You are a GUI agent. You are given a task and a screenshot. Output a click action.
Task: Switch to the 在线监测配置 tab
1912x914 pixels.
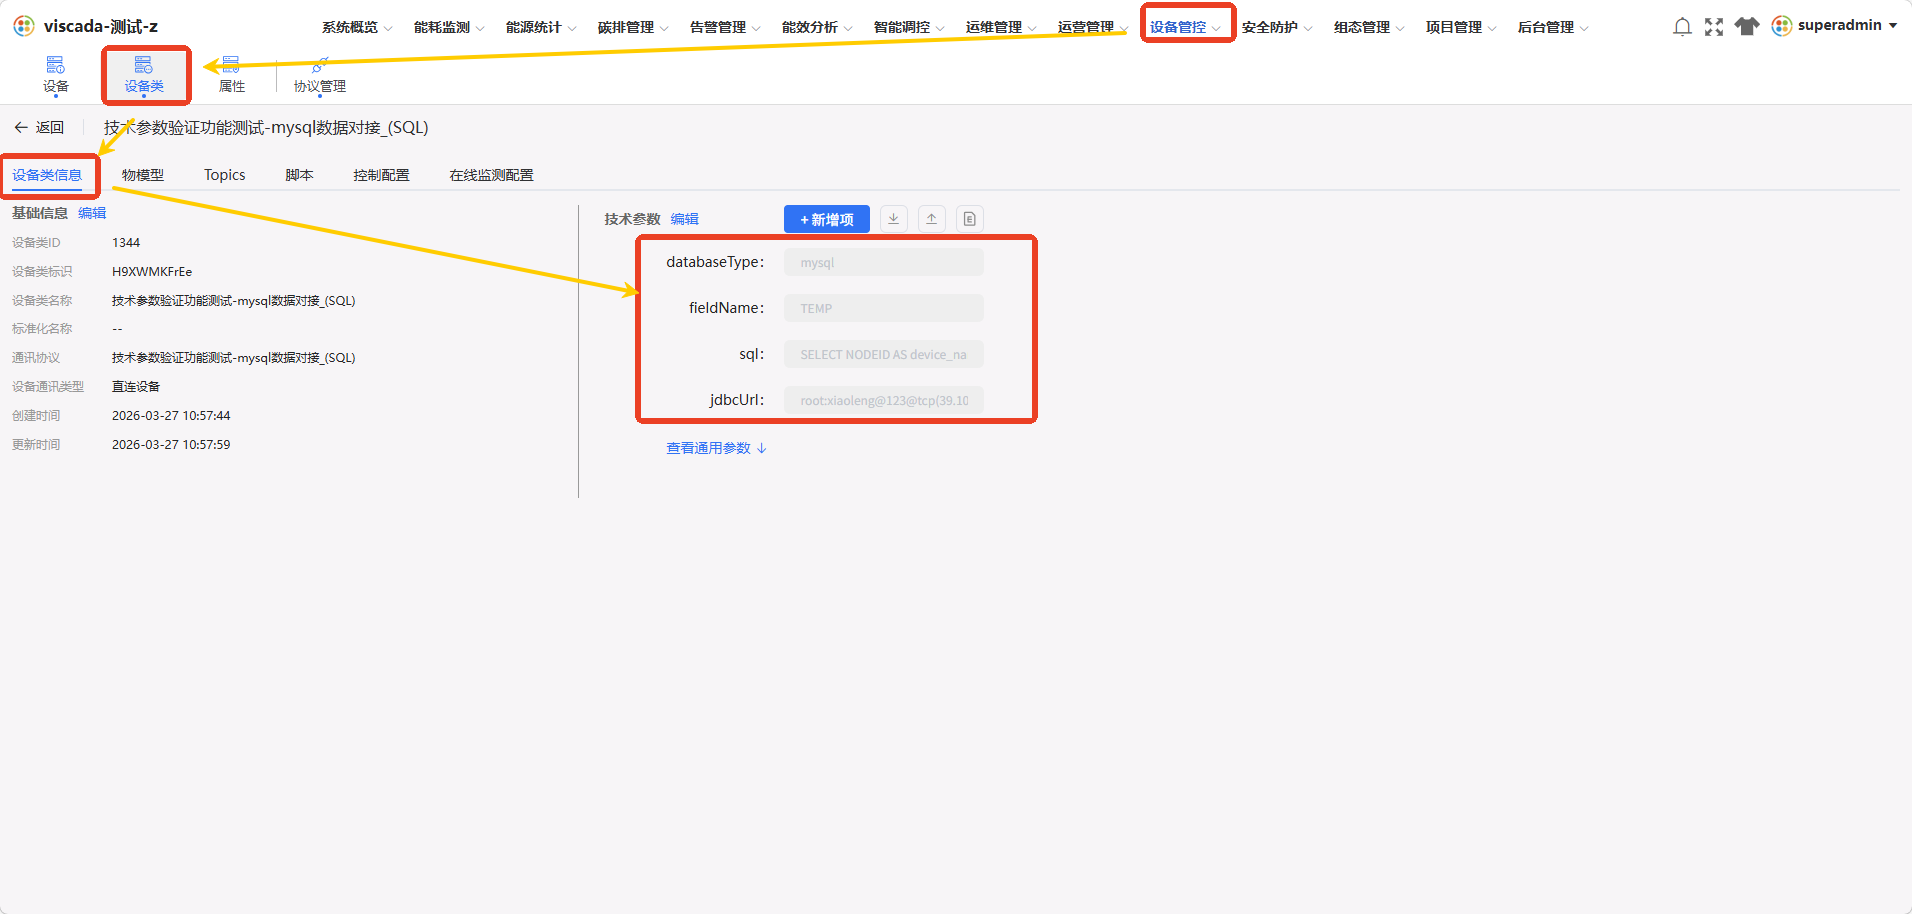[491, 175]
